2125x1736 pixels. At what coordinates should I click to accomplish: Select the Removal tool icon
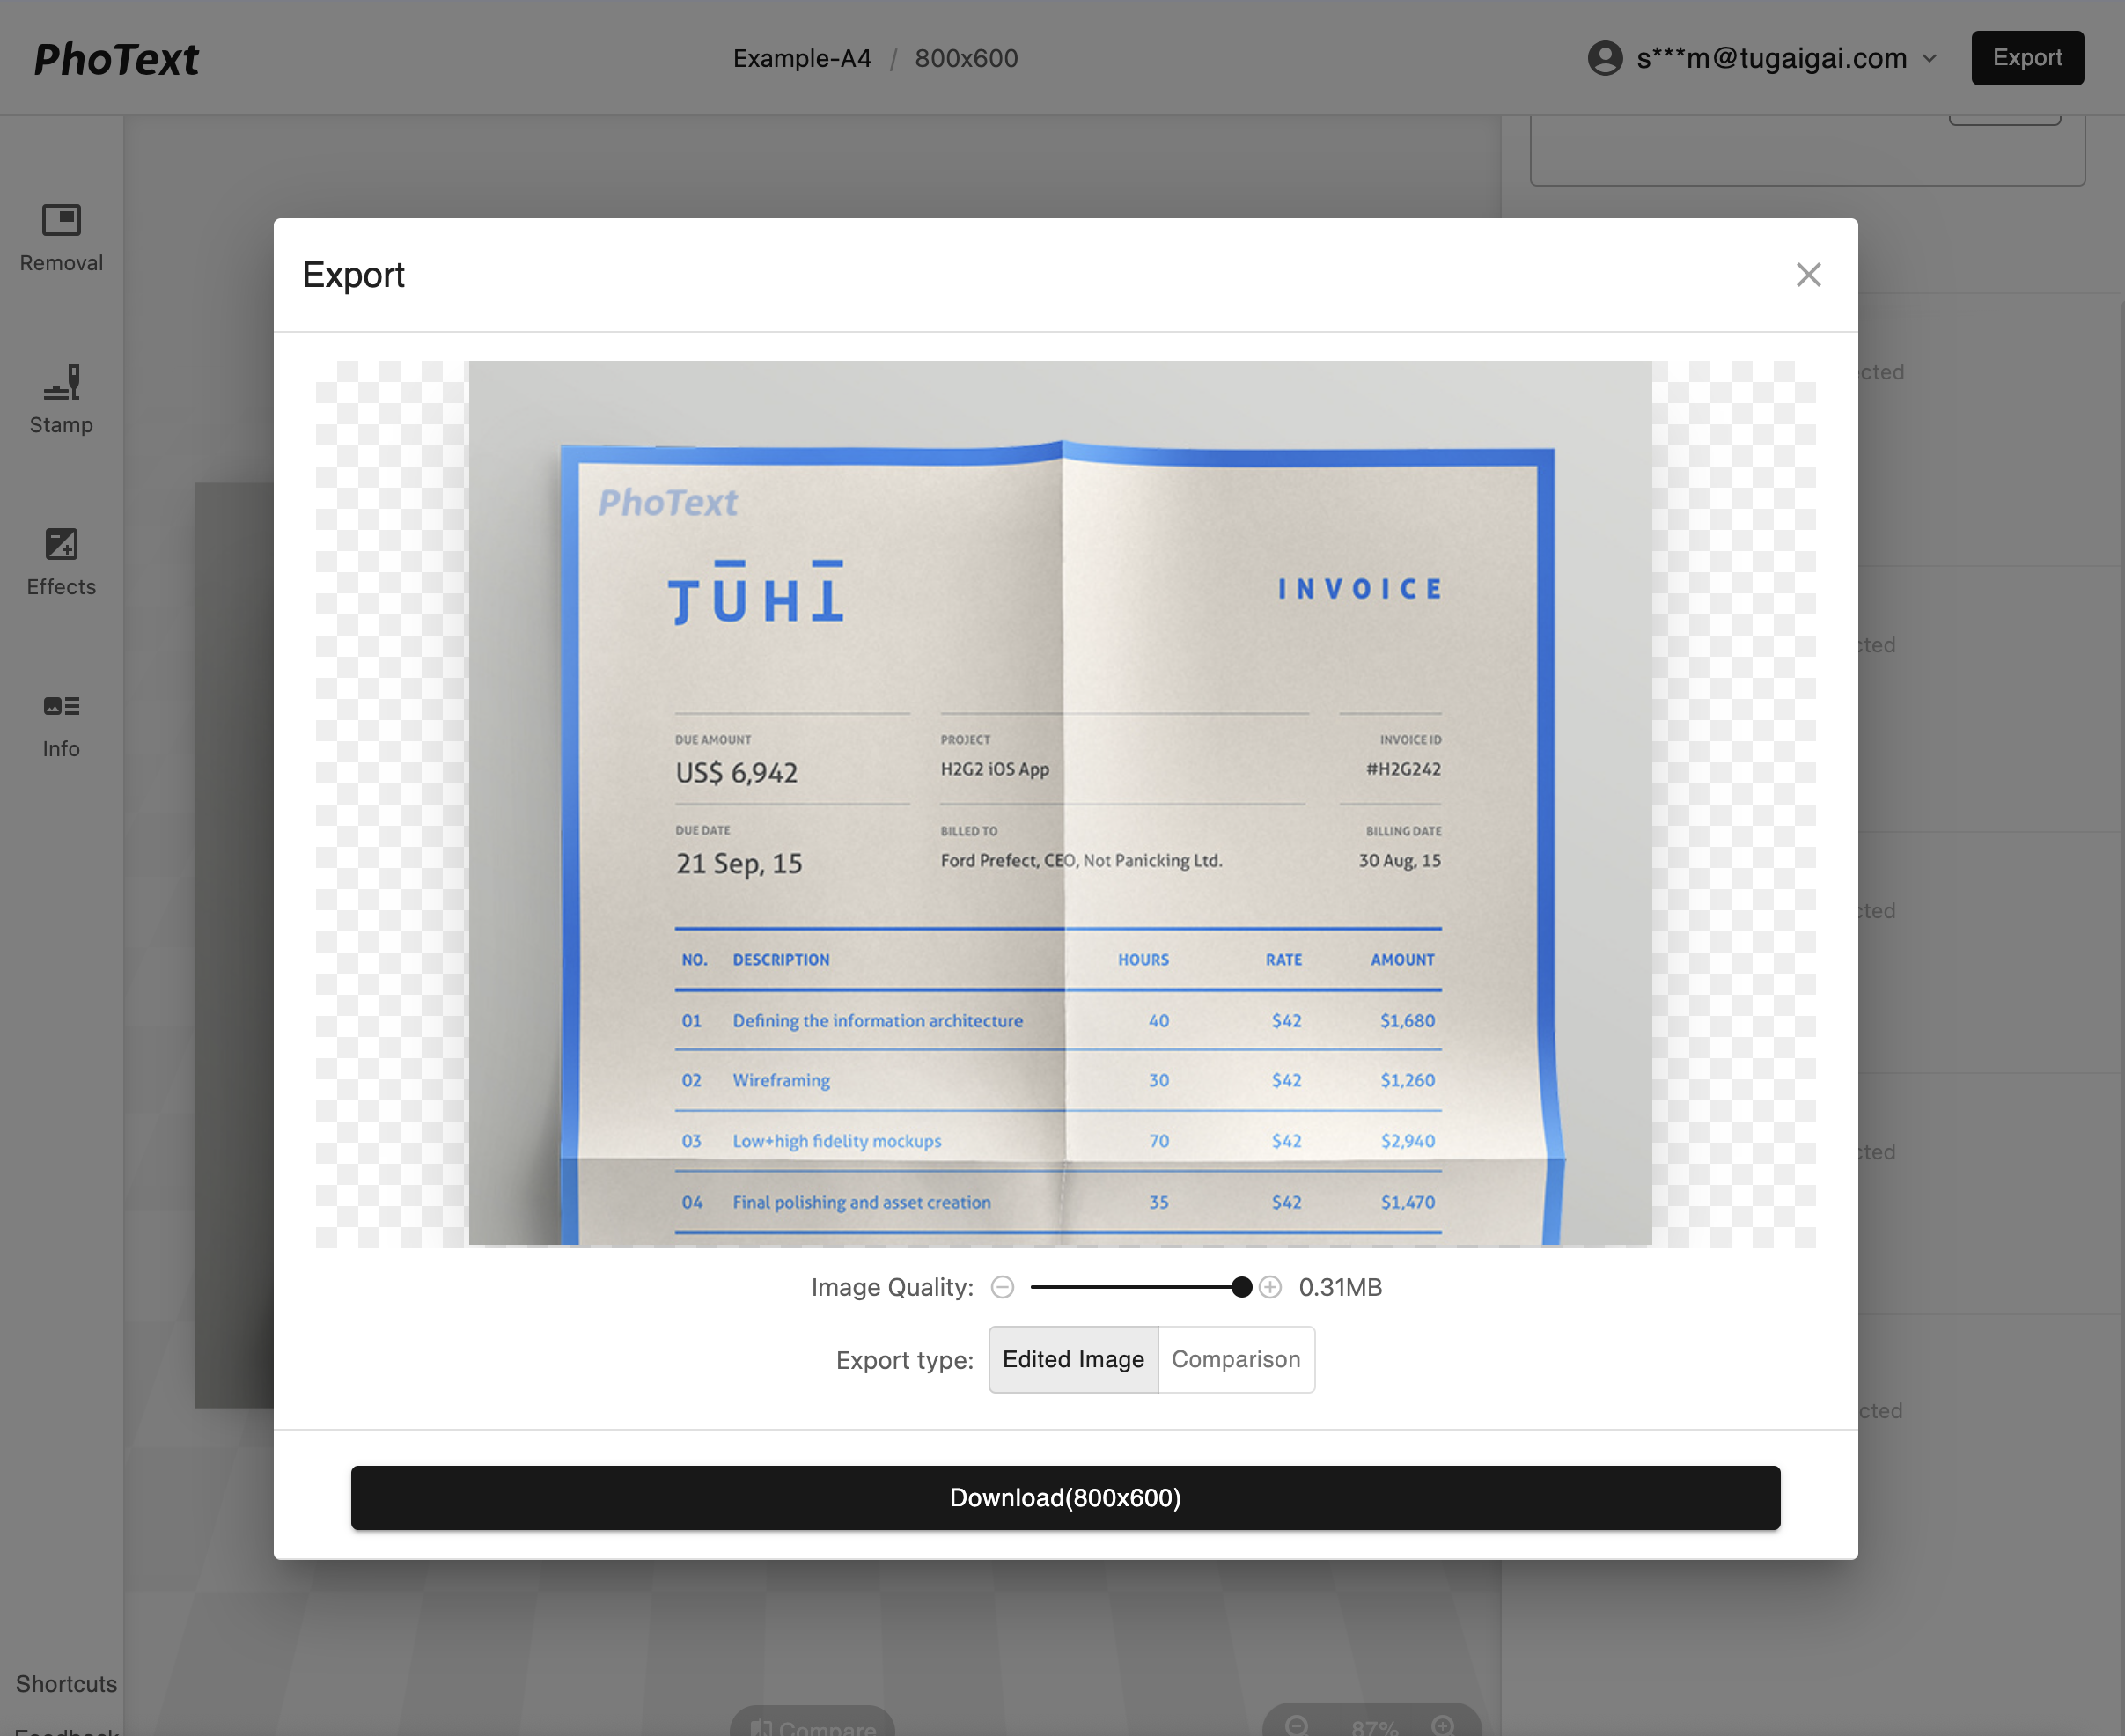point(61,220)
